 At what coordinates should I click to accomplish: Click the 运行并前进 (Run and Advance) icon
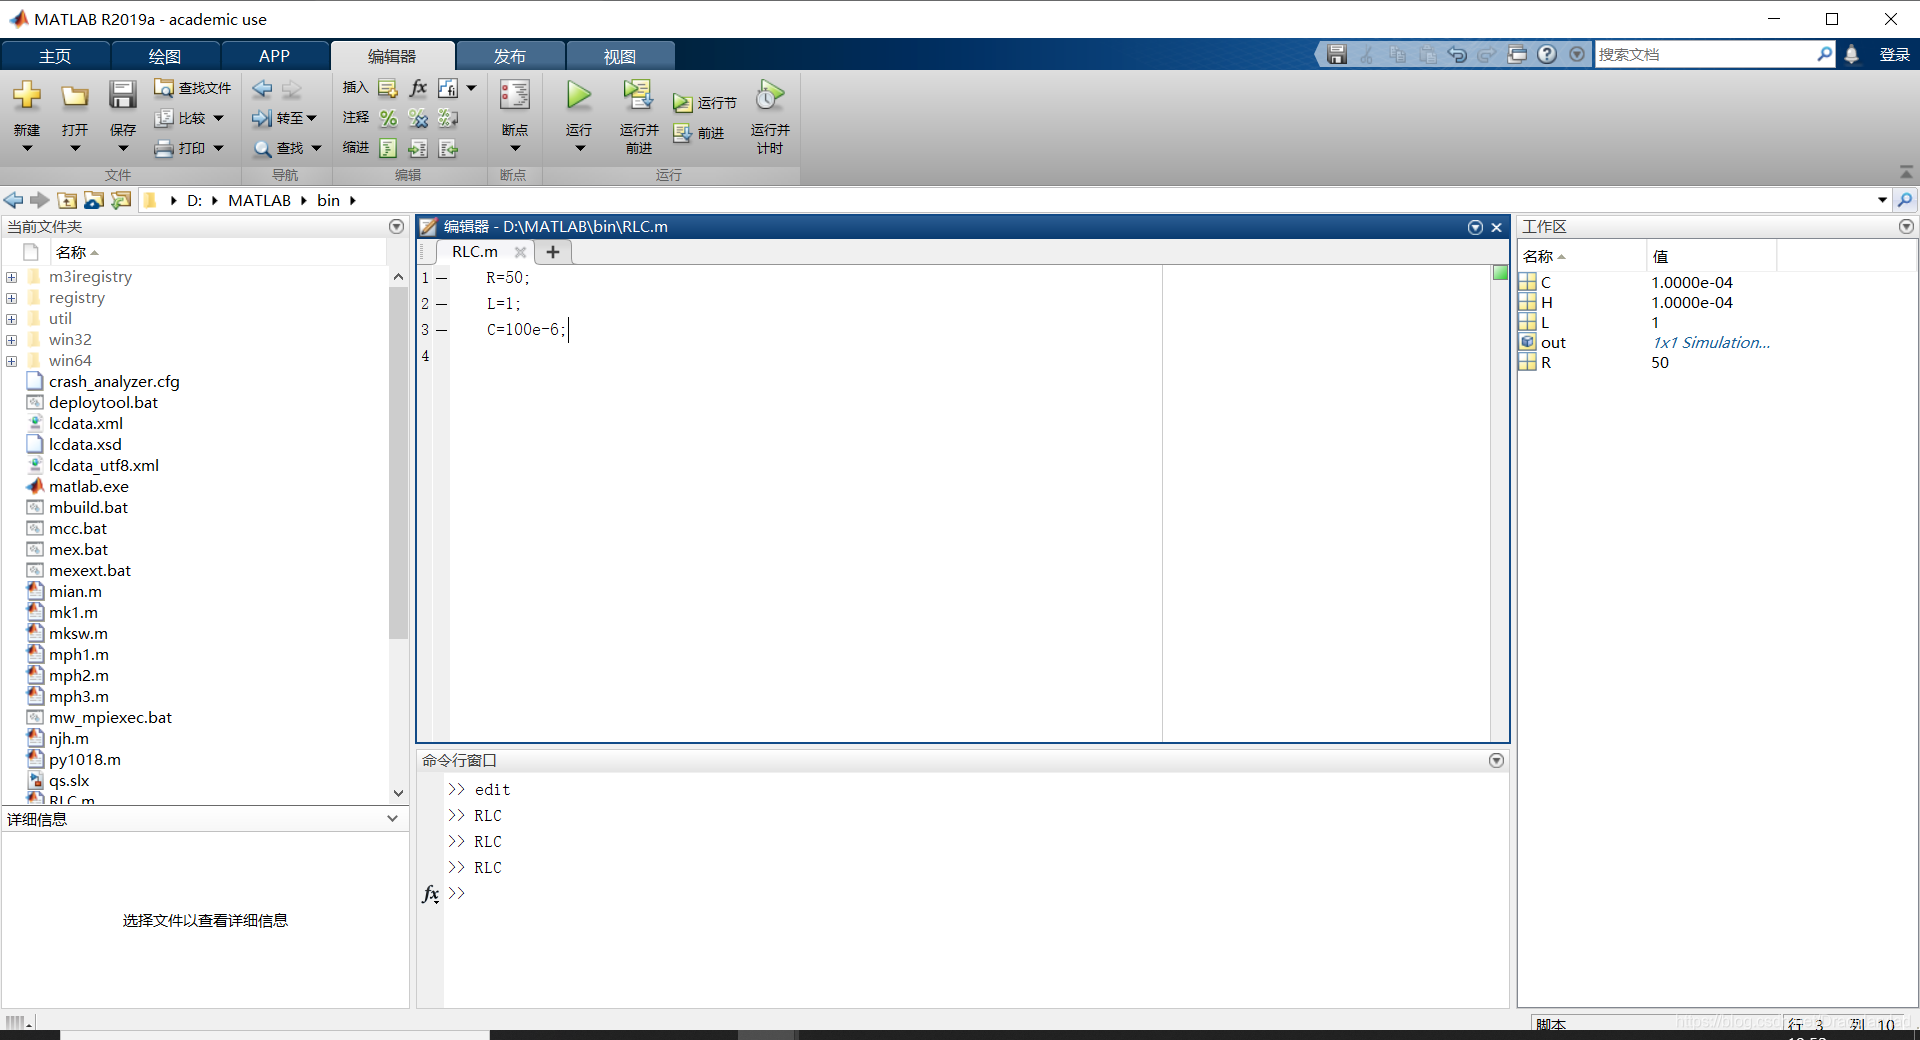637,96
